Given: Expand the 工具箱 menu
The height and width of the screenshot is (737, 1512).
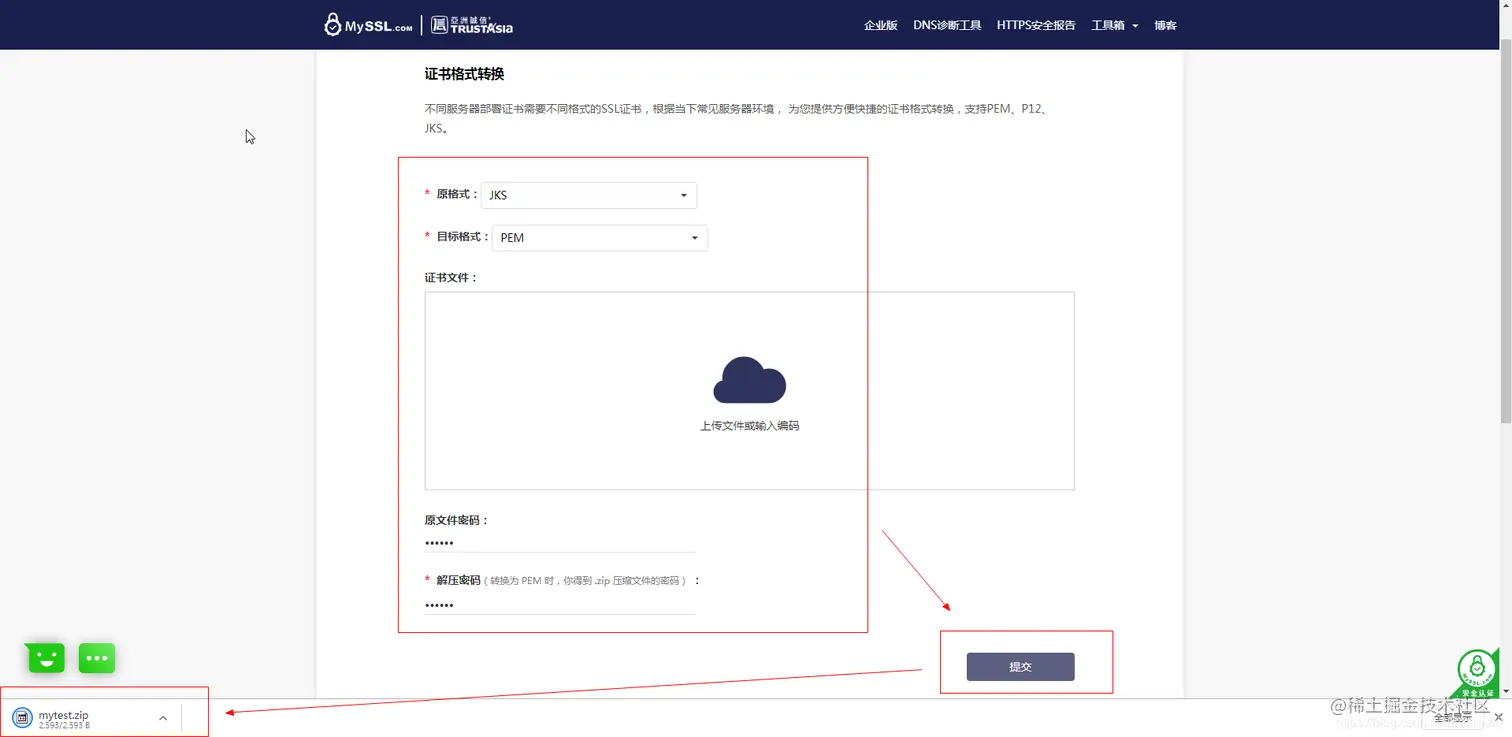Looking at the screenshot, I should point(1114,25).
